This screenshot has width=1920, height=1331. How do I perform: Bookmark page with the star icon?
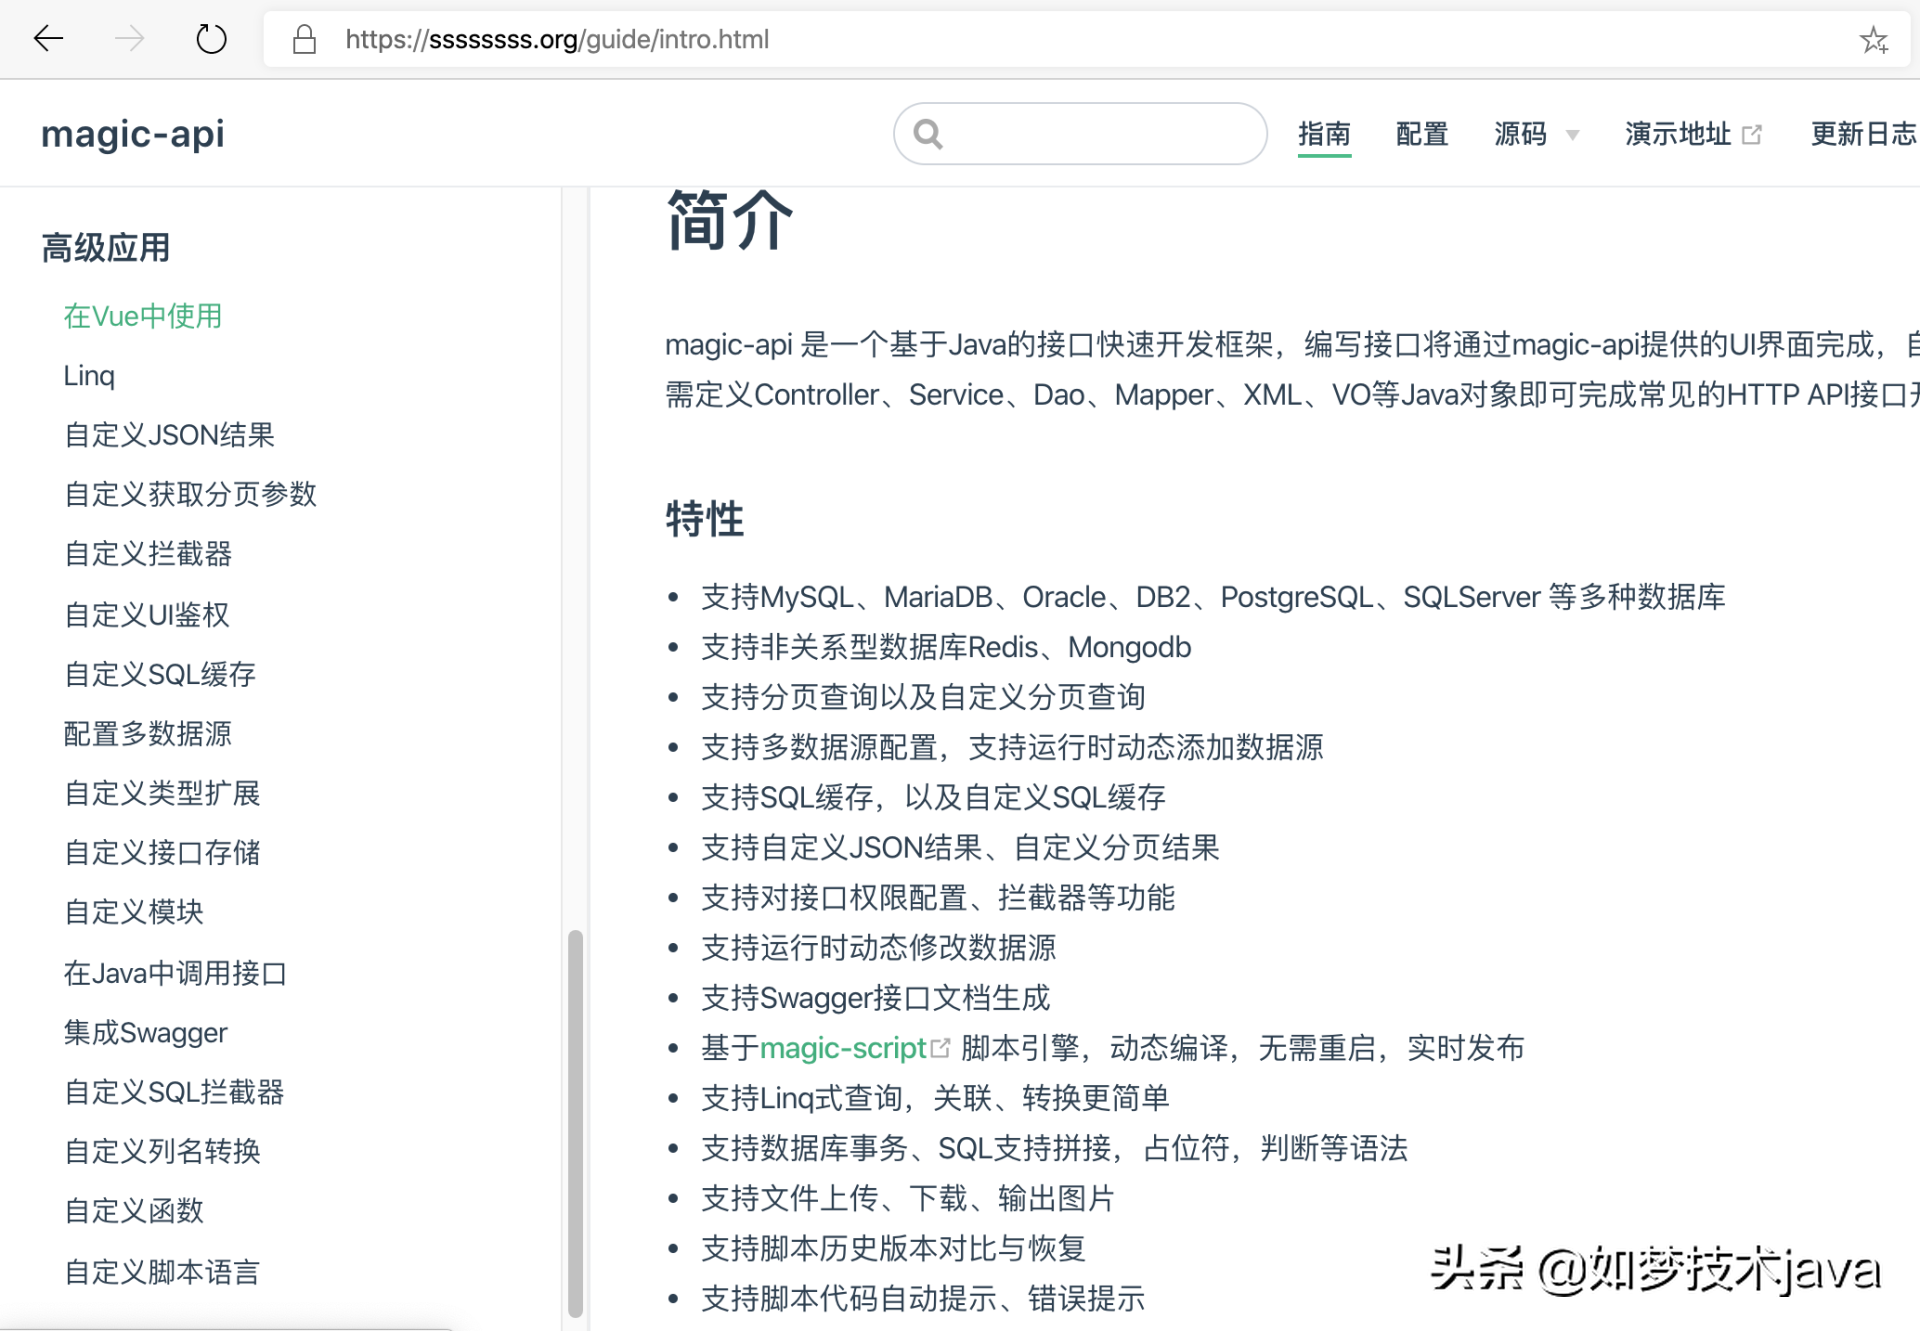click(x=1873, y=40)
